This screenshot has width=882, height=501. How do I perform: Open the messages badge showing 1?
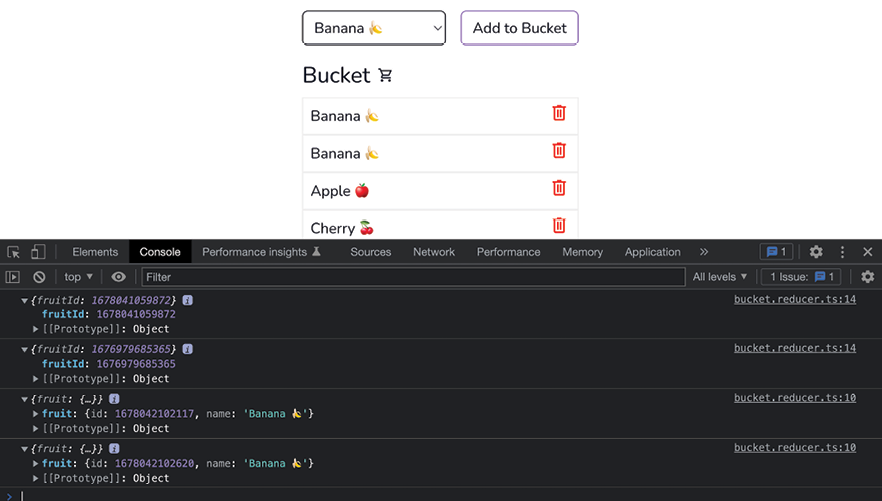click(x=776, y=252)
